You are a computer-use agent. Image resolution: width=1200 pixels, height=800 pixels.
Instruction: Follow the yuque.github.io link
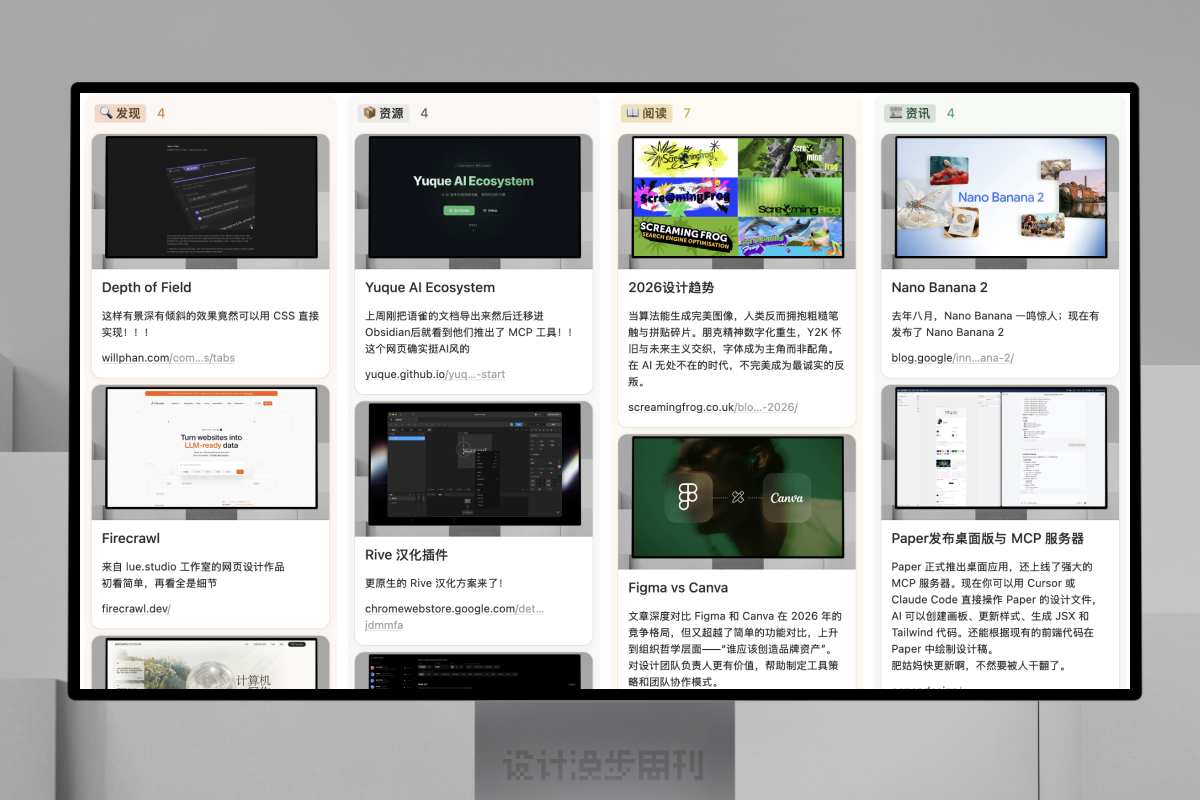pos(435,374)
